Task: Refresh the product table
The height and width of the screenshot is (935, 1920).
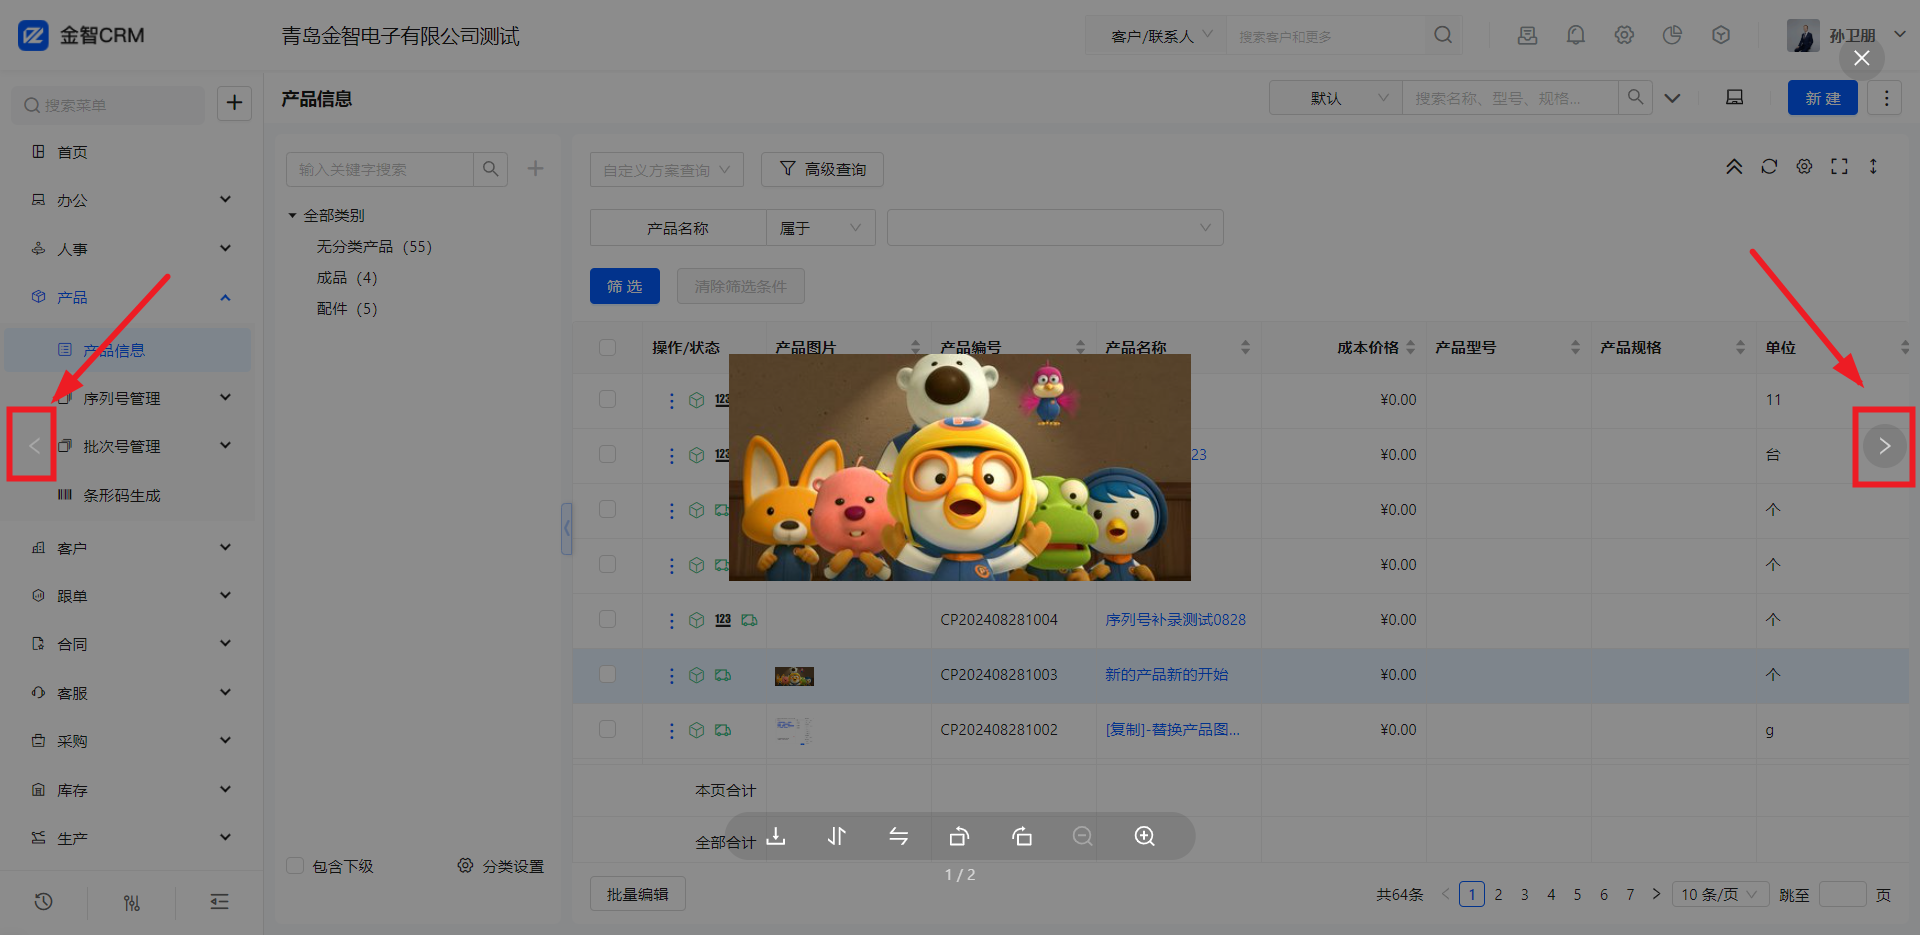Action: [1769, 166]
